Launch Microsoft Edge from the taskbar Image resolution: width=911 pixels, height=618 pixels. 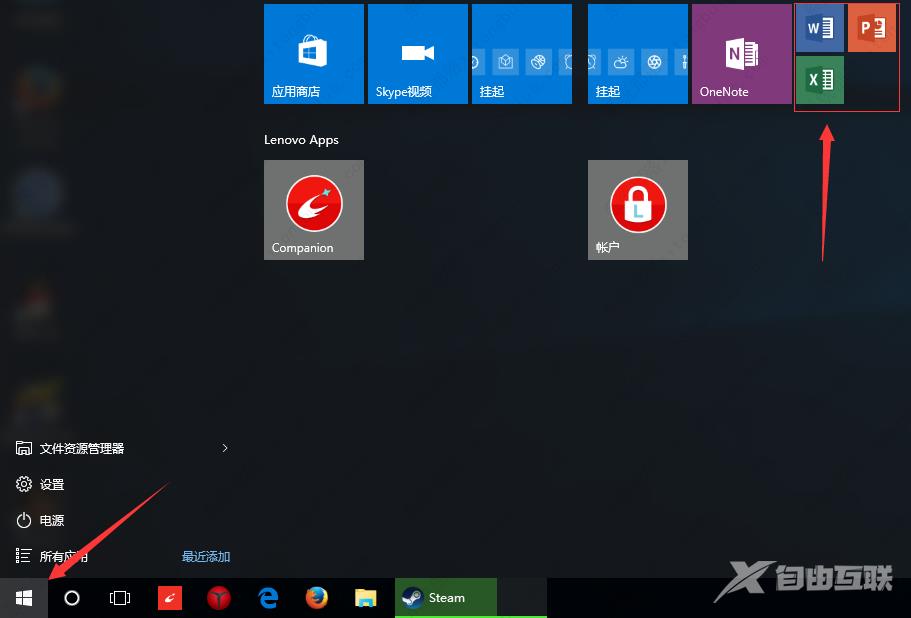(x=268, y=598)
